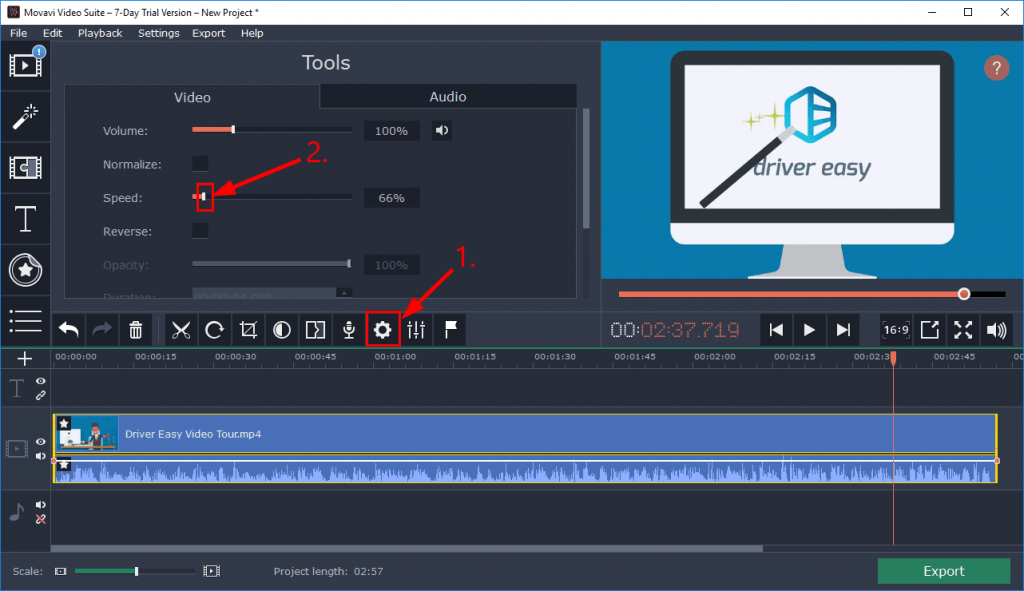Screen dimensions: 1024x591
Task: Mute the music audio track
Action: coord(40,505)
